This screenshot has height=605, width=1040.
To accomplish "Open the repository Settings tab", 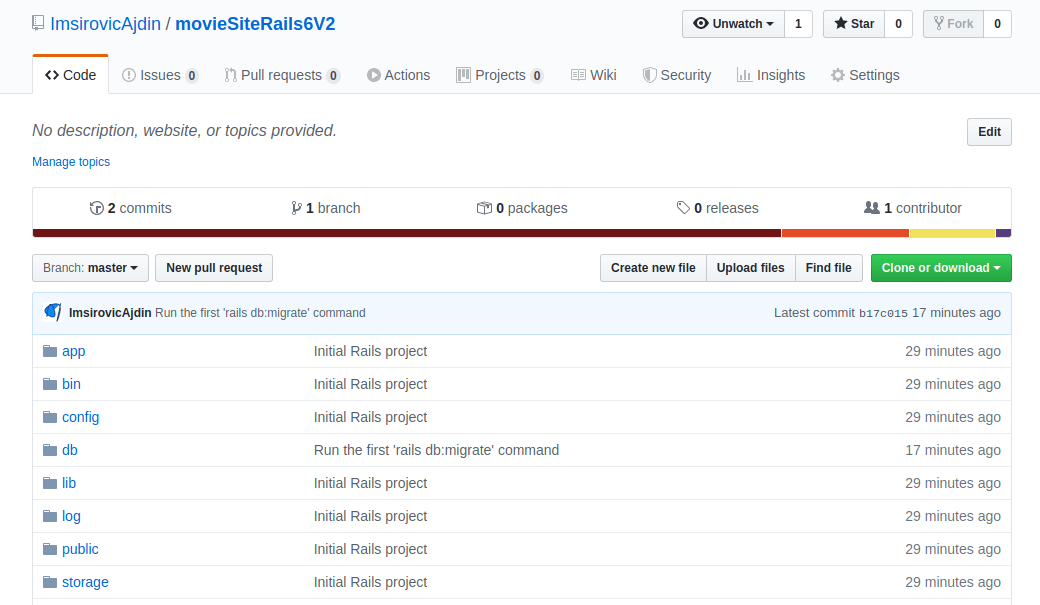I will coord(866,75).
